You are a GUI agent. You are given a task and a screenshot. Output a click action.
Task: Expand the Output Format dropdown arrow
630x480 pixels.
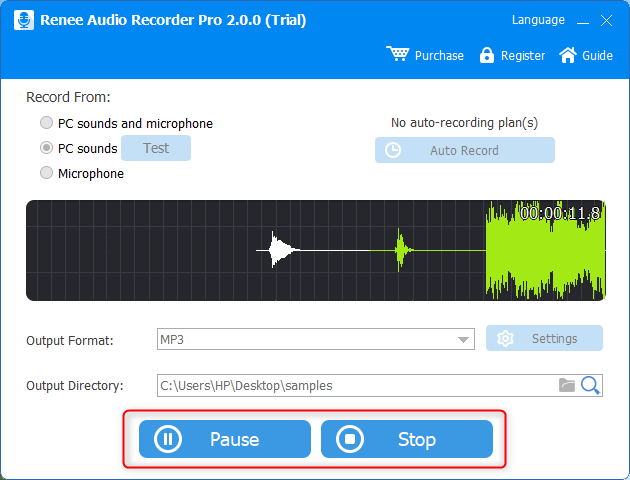(463, 340)
